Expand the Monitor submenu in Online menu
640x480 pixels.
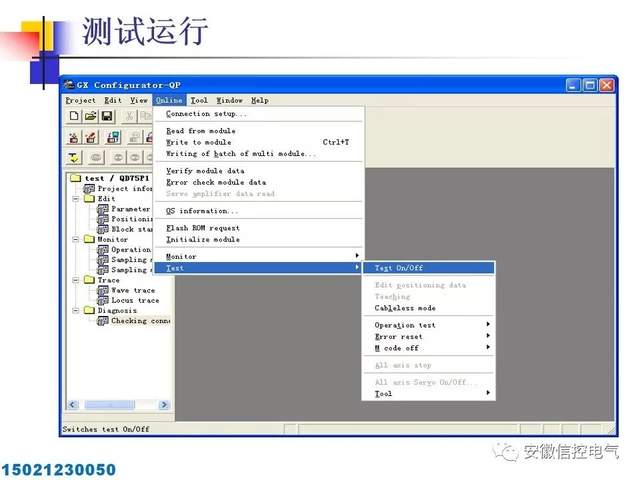(259, 256)
